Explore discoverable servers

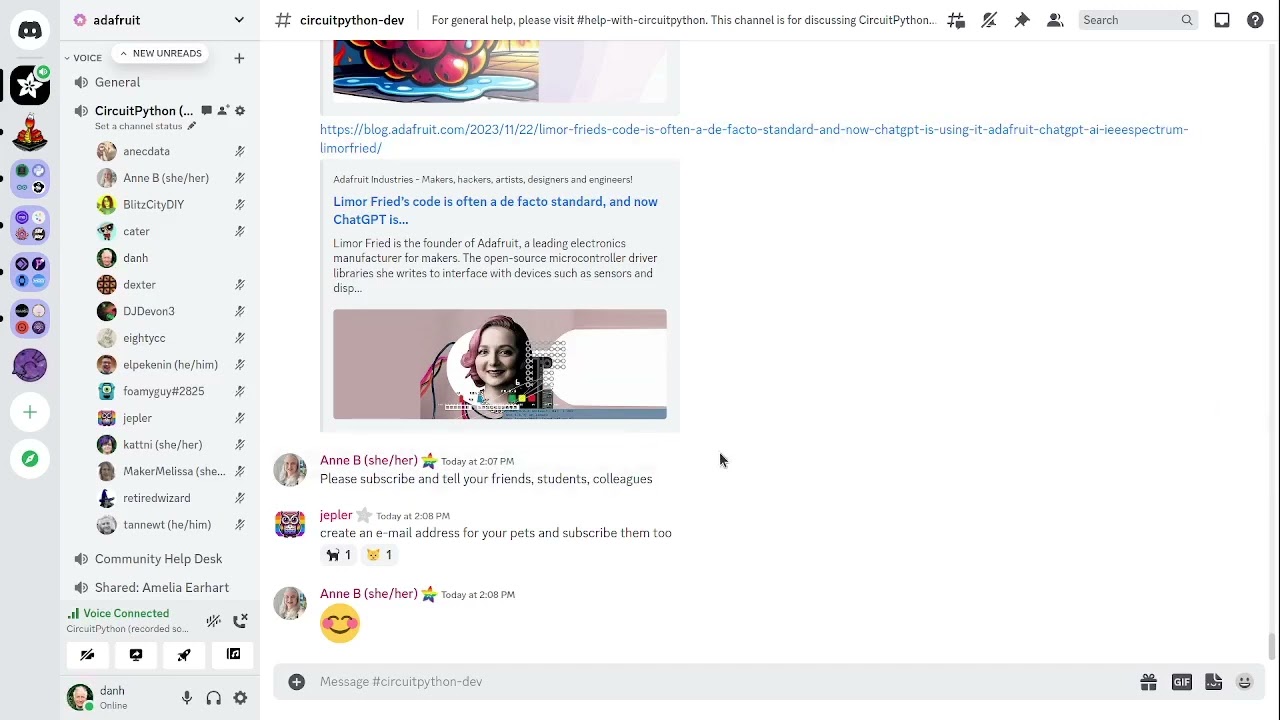click(x=30, y=459)
